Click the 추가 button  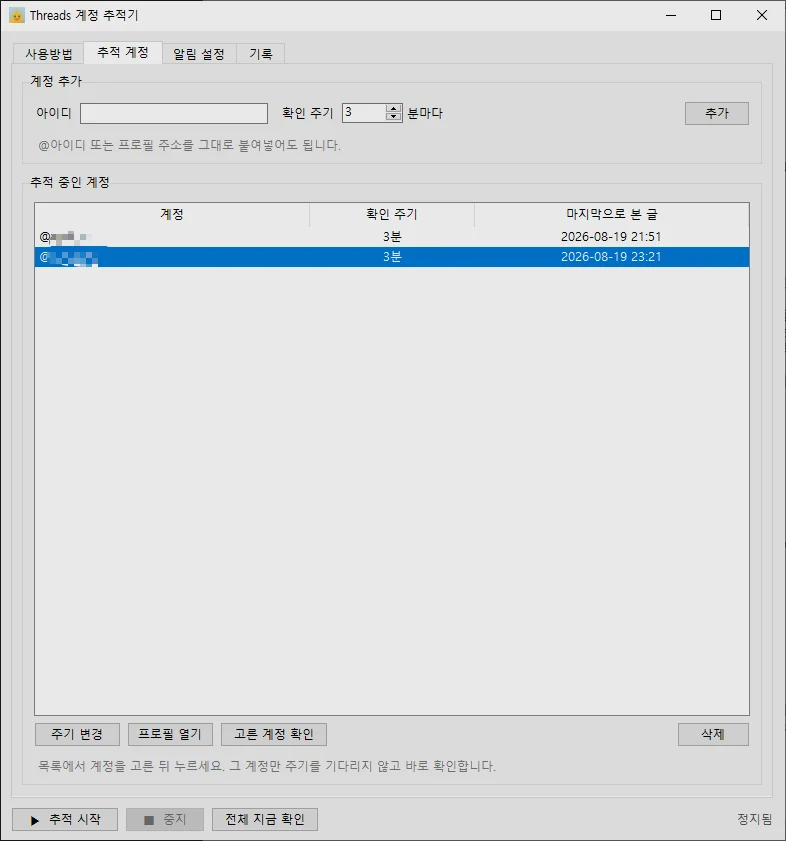[716, 113]
